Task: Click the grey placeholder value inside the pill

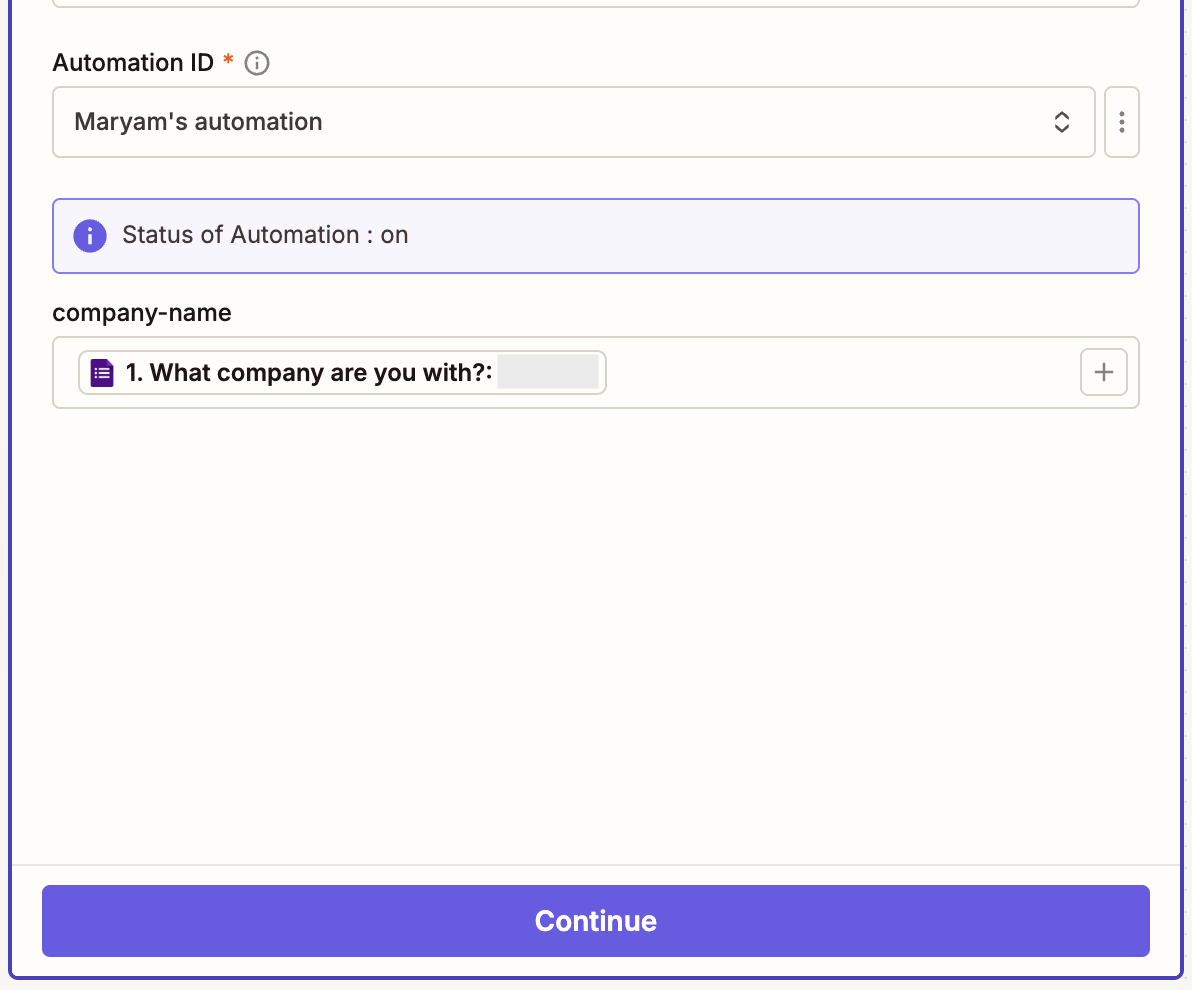Action: pos(548,373)
